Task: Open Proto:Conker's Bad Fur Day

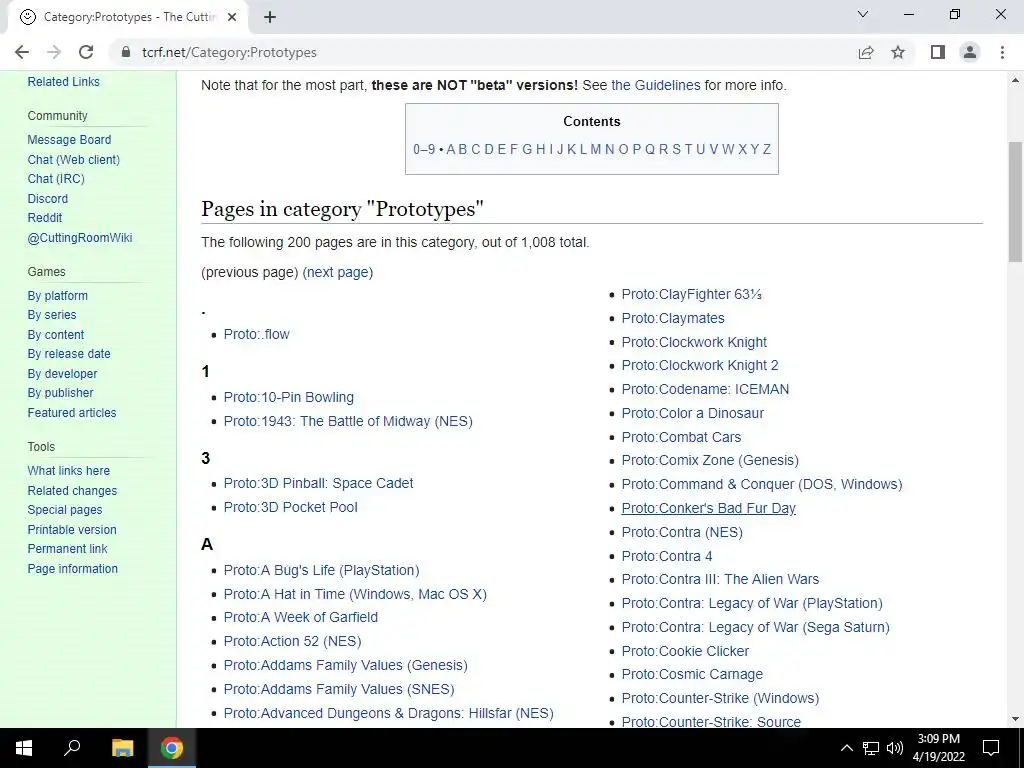Action: coord(709,508)
